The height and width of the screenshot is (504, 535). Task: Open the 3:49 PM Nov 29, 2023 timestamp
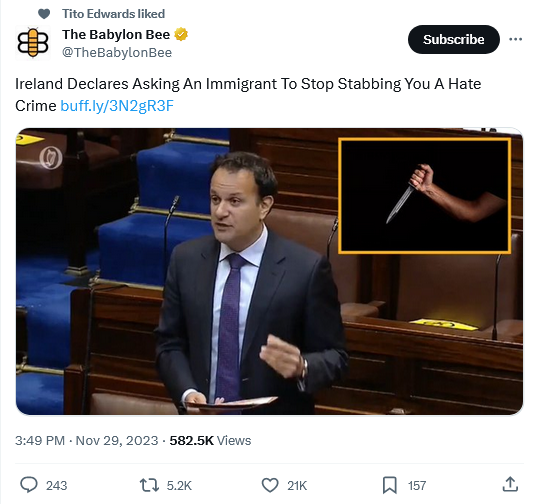pos(87,441)
